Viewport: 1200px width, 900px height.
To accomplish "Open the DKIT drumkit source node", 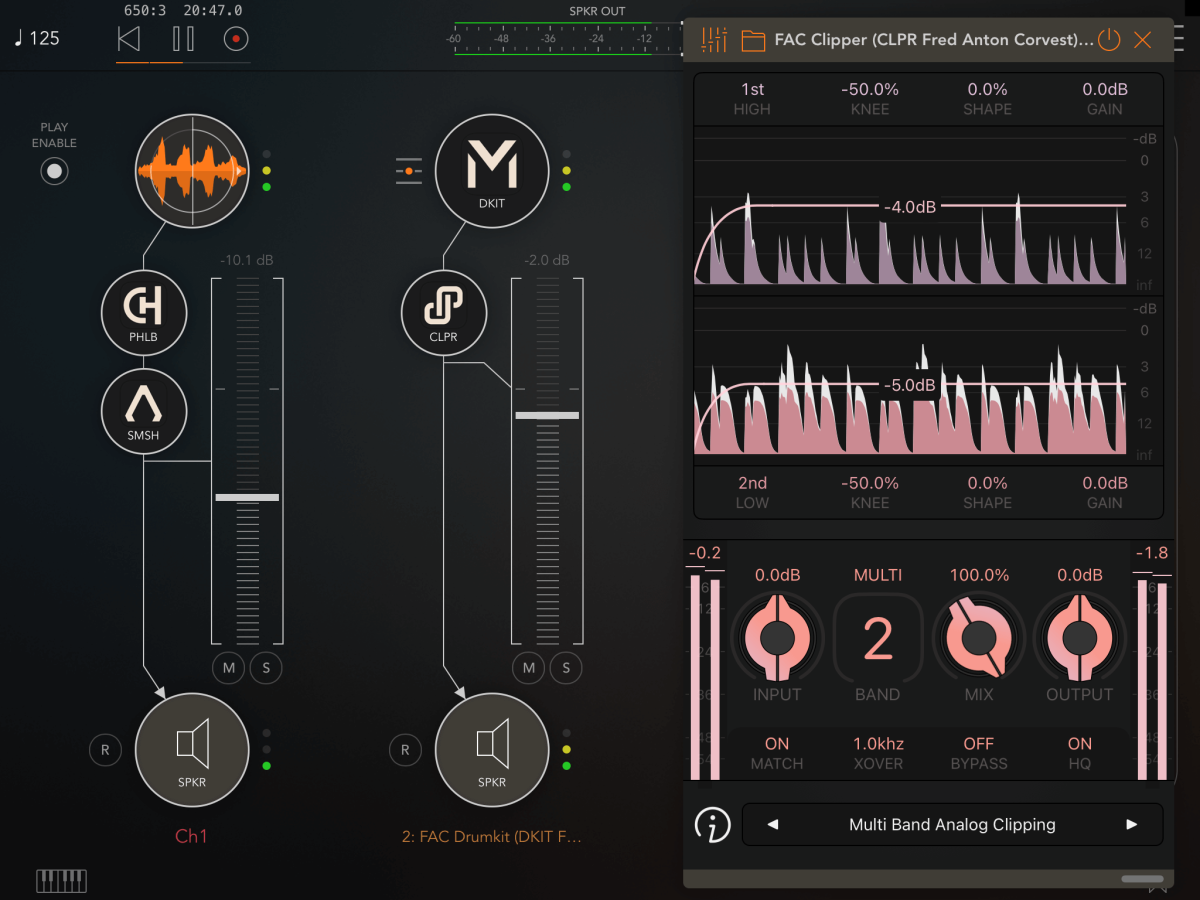I will tap(492, 170).
